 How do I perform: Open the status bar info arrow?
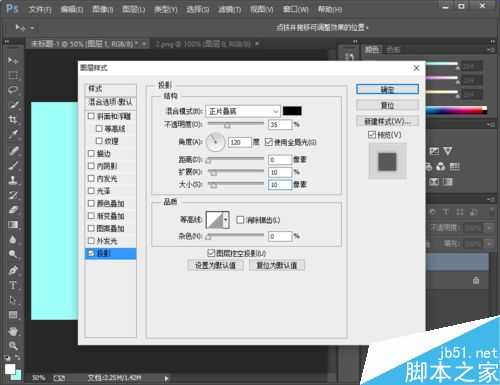166,378
